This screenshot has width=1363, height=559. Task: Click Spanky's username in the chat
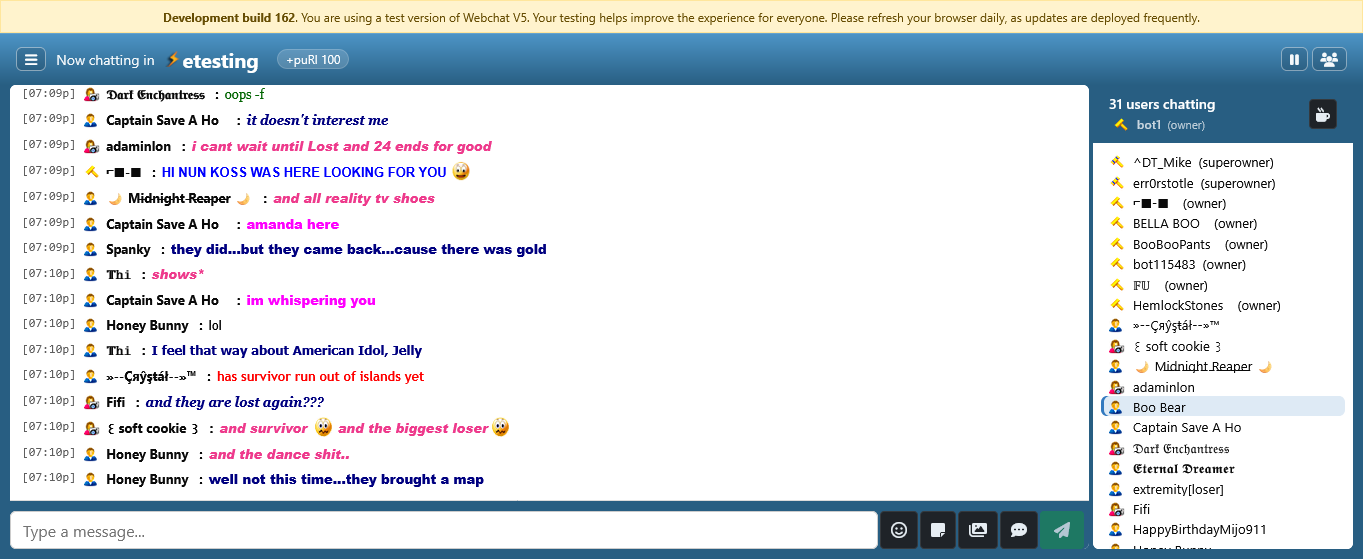click(128, 250)
